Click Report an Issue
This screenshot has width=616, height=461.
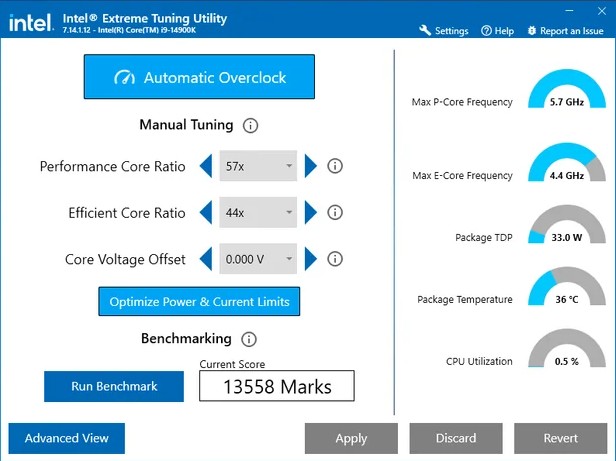[566, 31]
